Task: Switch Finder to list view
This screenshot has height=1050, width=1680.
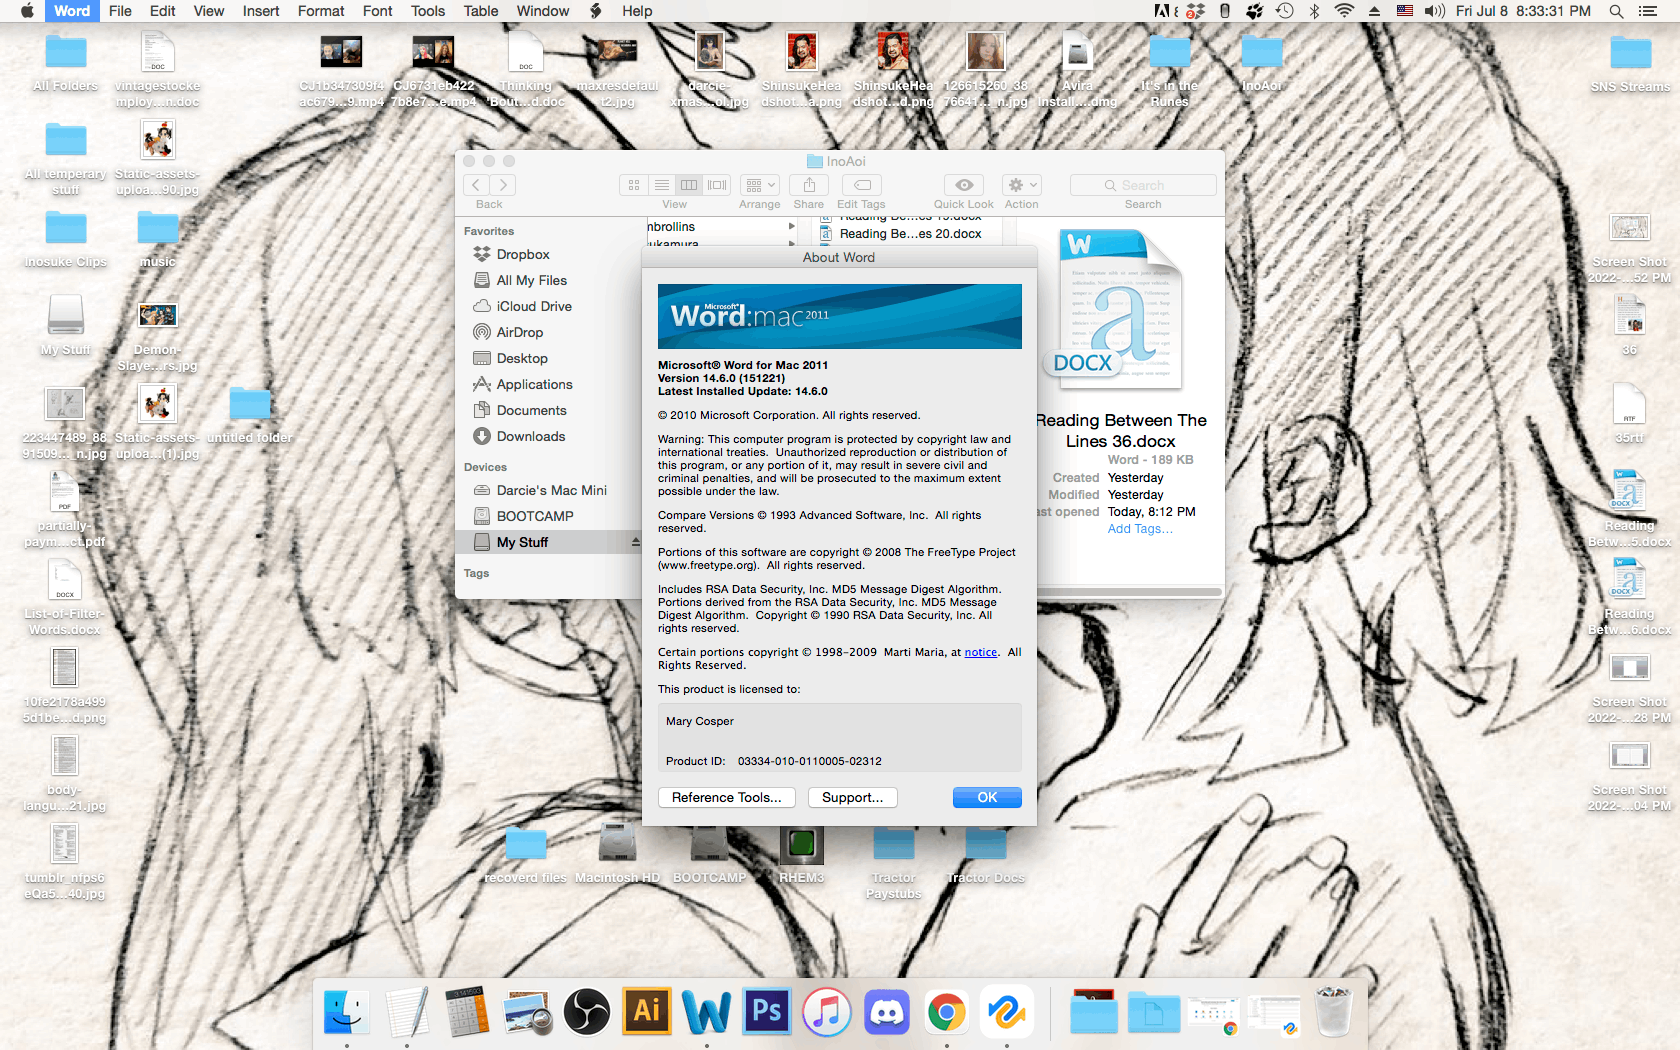Action: tap(661, 185)
